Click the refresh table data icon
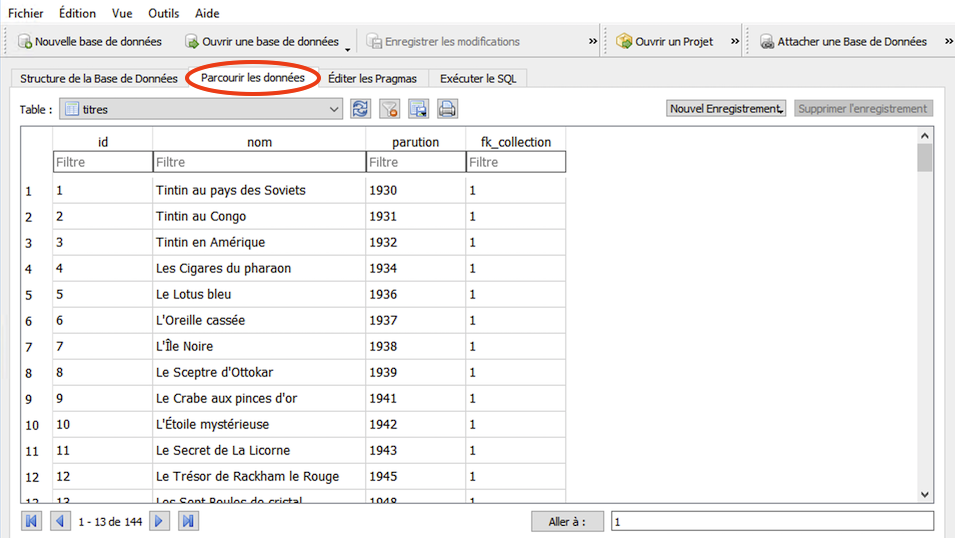This screenshot has height=538, width=955. click(361, 109)
